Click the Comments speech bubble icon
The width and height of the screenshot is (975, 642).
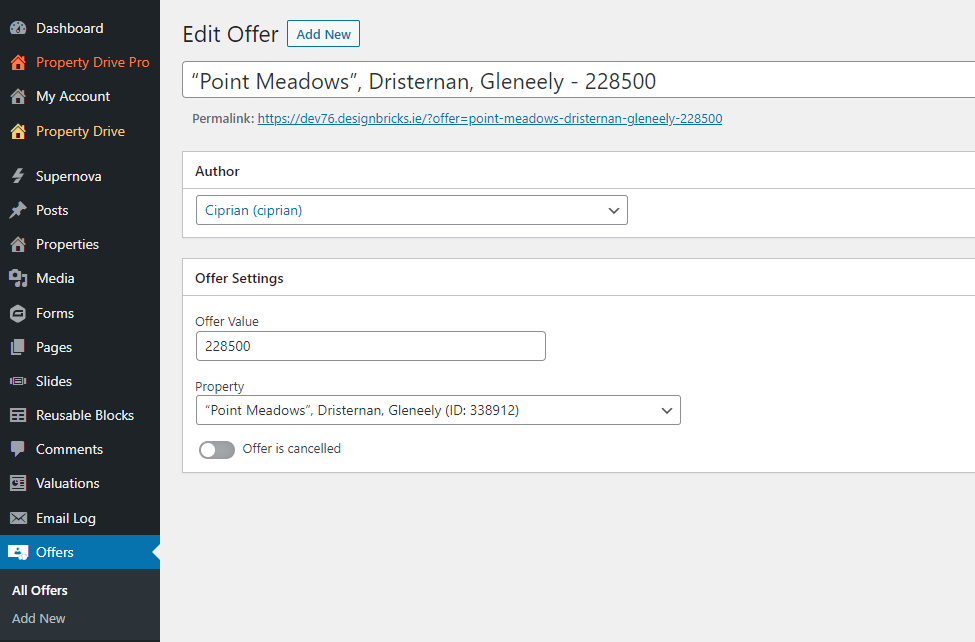point(18,450)
